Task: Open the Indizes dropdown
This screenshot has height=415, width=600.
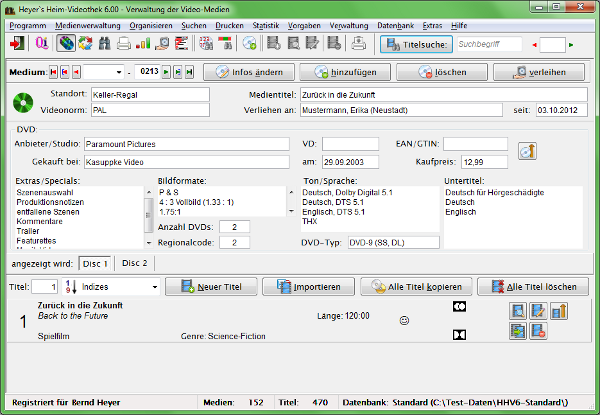Action: [153, 287]
